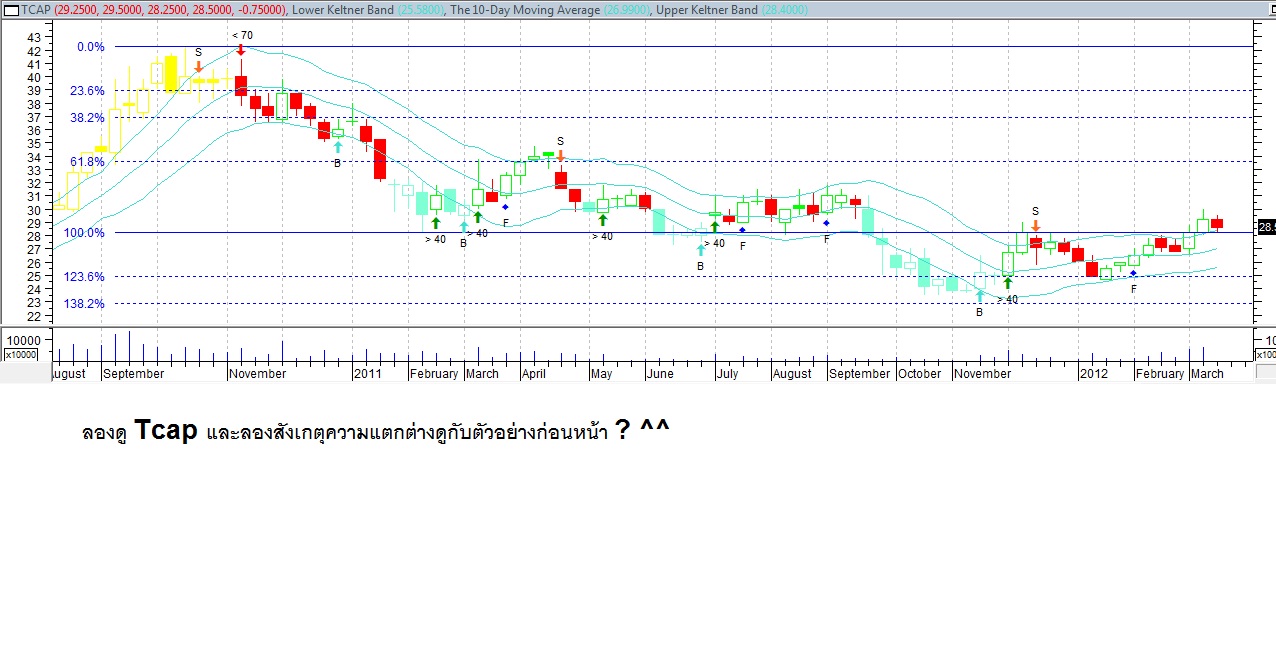1276x671 pixels.
Task: Click the x10000 volume scale box
Action: click(20, 355)
